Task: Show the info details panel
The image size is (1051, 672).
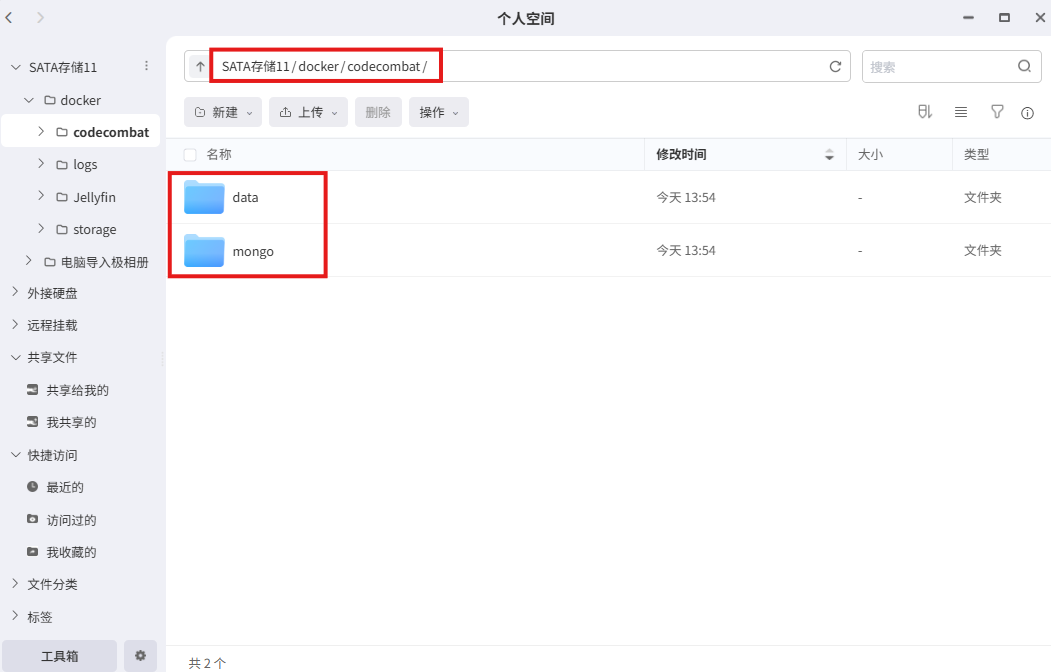Action: 1027,113
